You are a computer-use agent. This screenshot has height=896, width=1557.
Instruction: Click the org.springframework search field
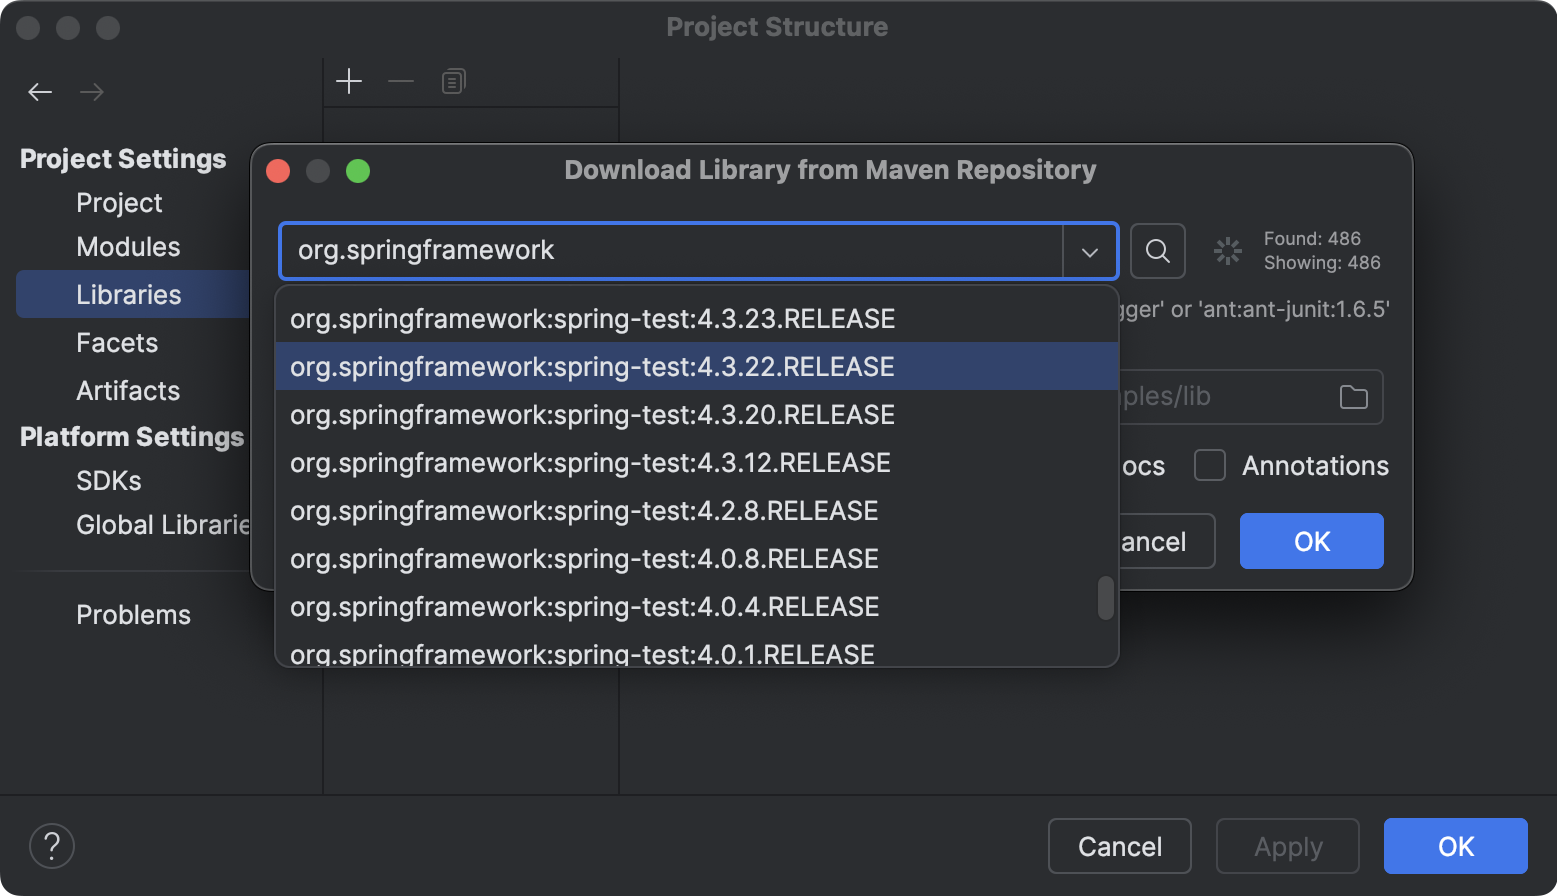(670, 251)
